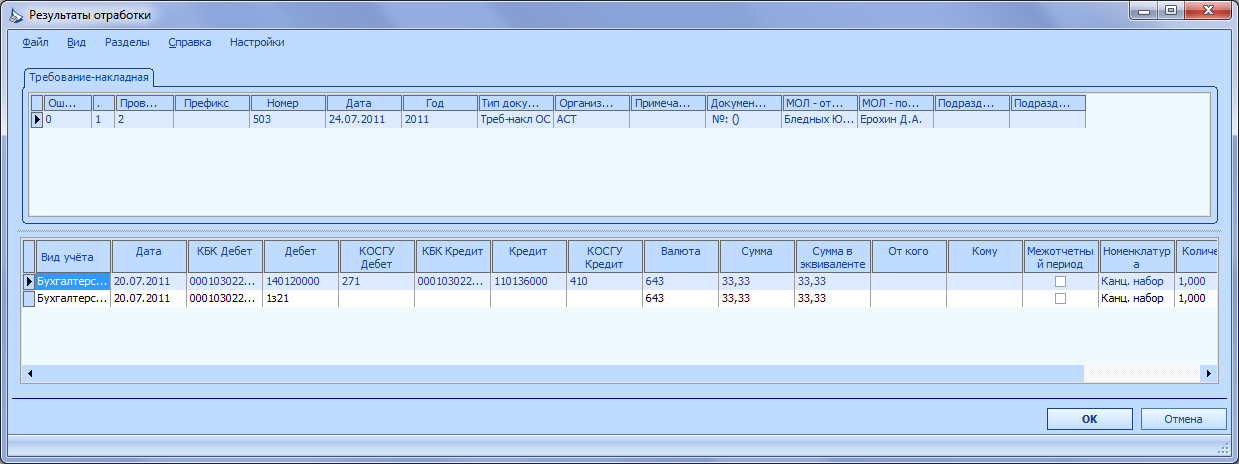Click the Кредит column header
The width and height of the screenshot is (1239, 464).
click(x=529, y=257)
